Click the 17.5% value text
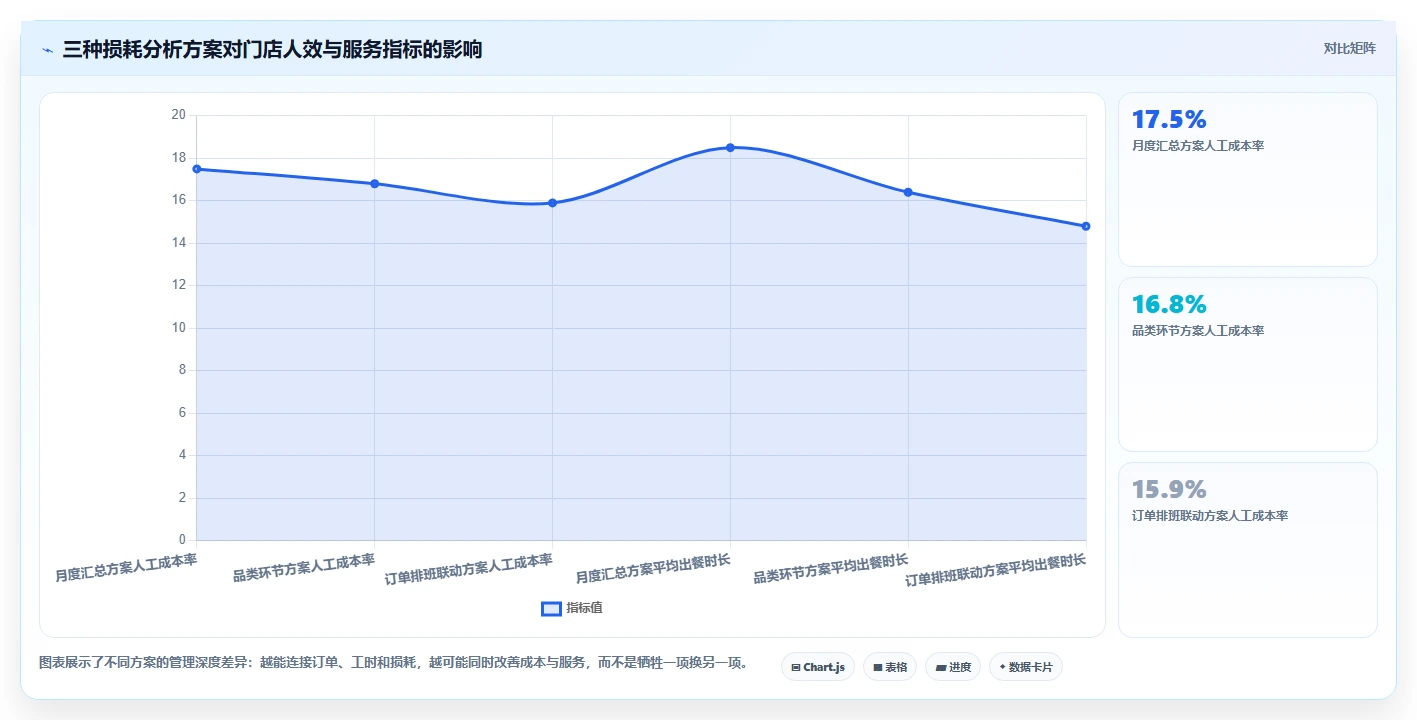1417x720 pixels. pyautogui.click(x=1169, y=120)
